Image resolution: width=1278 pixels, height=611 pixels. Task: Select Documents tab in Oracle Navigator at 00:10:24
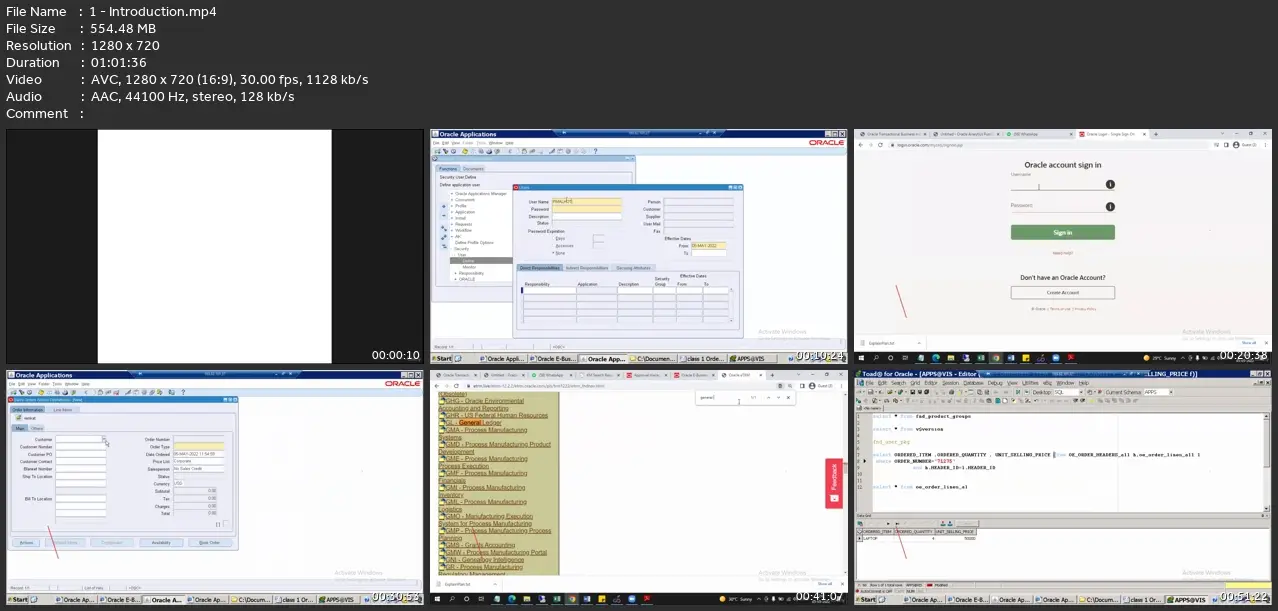(x=472, y=169)
